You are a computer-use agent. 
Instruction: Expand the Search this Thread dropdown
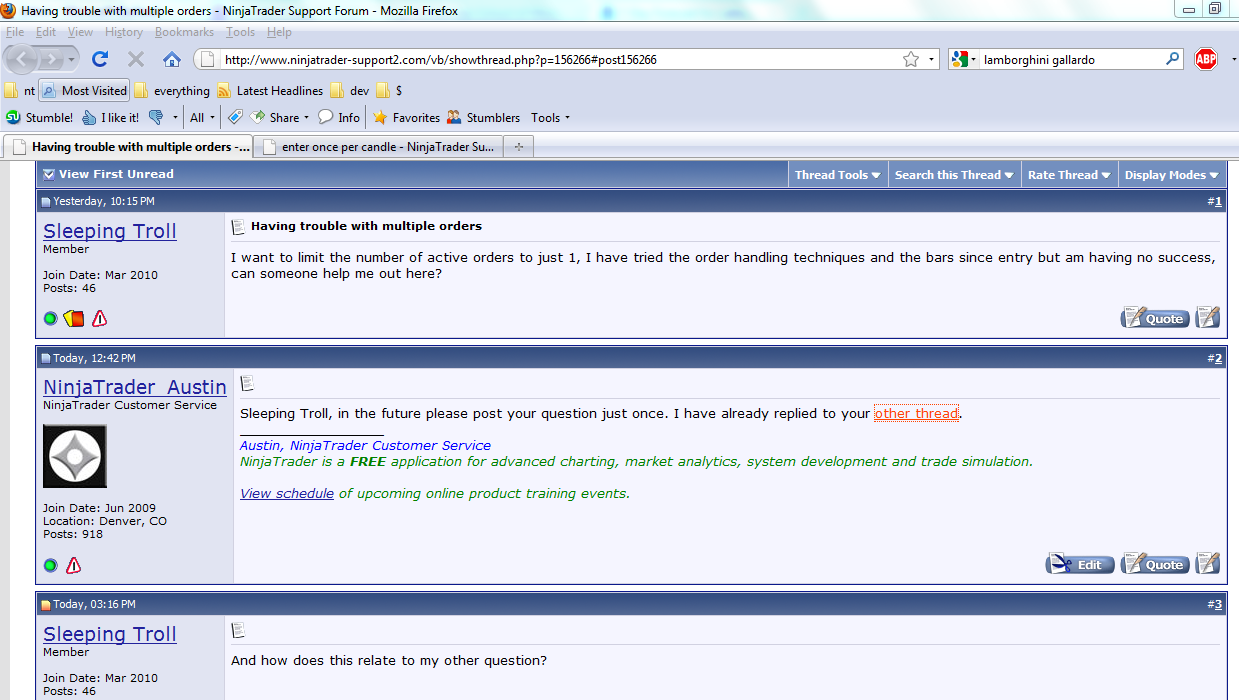954,175
